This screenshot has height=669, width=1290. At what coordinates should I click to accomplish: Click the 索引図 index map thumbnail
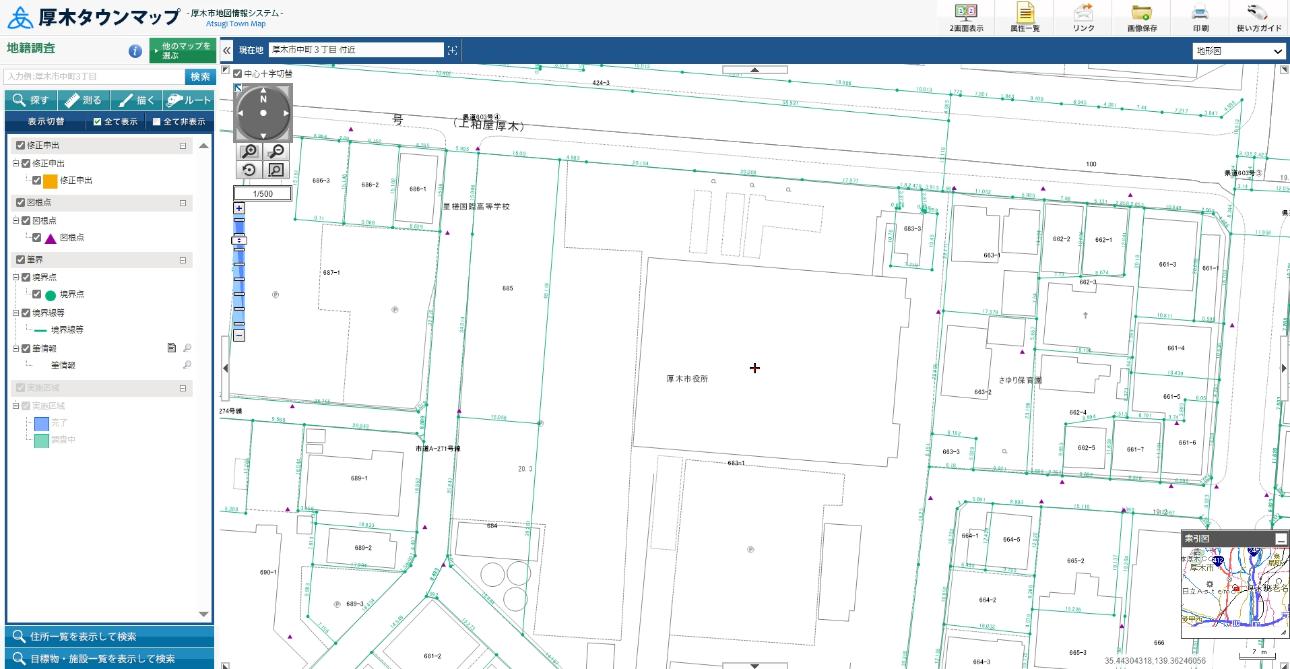(x=1235, y=592)
